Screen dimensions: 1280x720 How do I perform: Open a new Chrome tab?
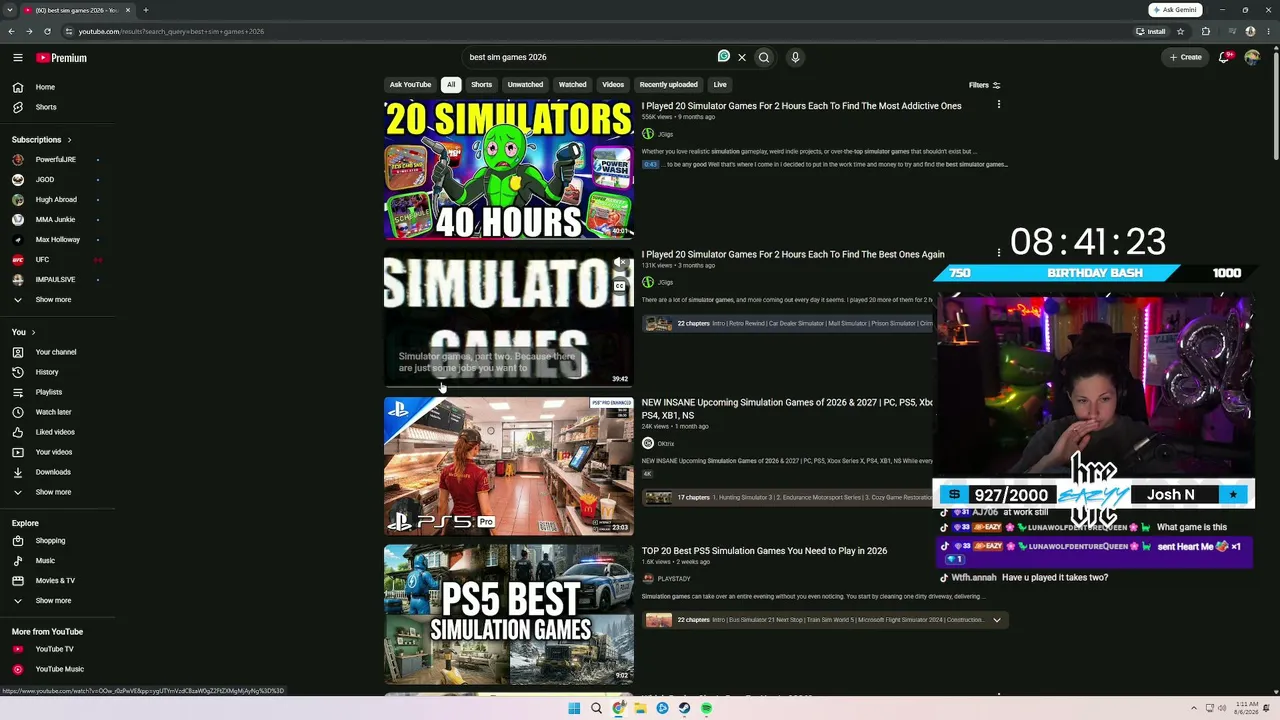point(145,10)
